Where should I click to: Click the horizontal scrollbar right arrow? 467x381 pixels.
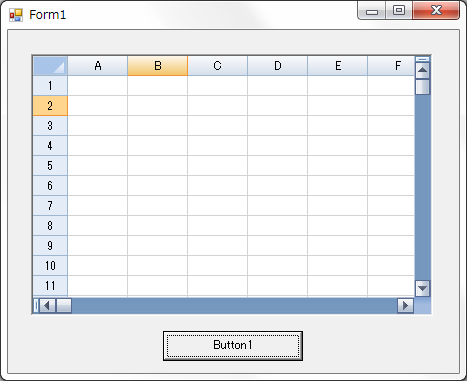(405, 306)
